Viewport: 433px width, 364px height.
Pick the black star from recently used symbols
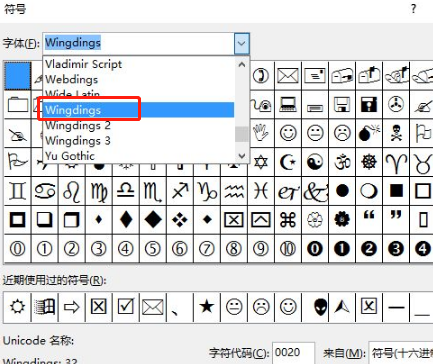[x=207, y=307]
